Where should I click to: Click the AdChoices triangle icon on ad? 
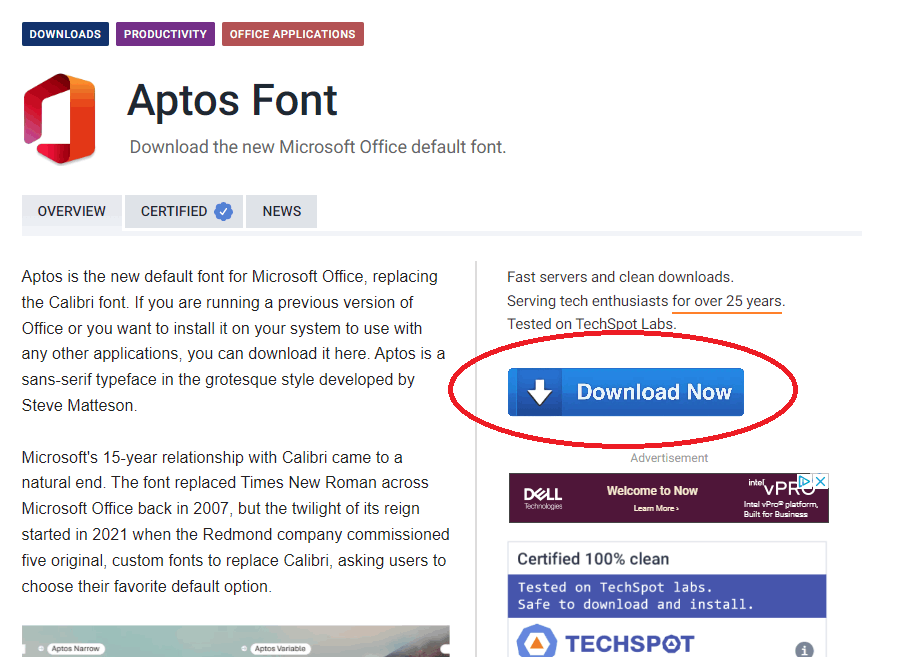pos(806,481)
